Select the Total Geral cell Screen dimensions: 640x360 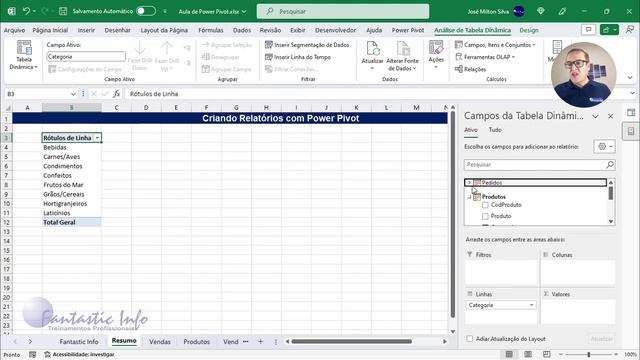pos(71,222)
